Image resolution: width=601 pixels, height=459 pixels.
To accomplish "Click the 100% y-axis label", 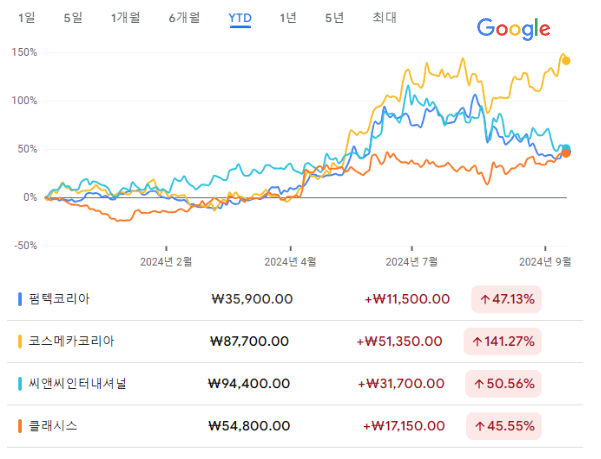I will (x=25, y=101).
